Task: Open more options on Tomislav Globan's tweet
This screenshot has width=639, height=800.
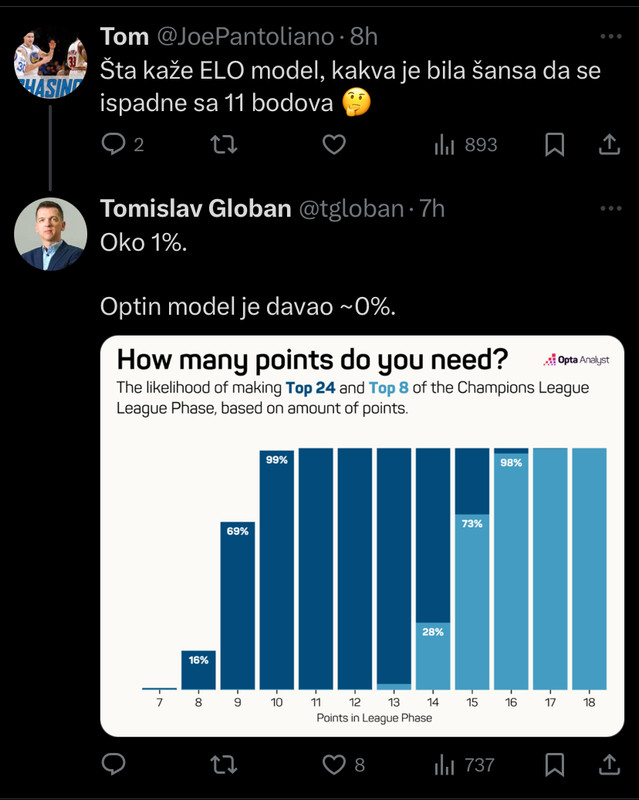Action: coord(610,208)
